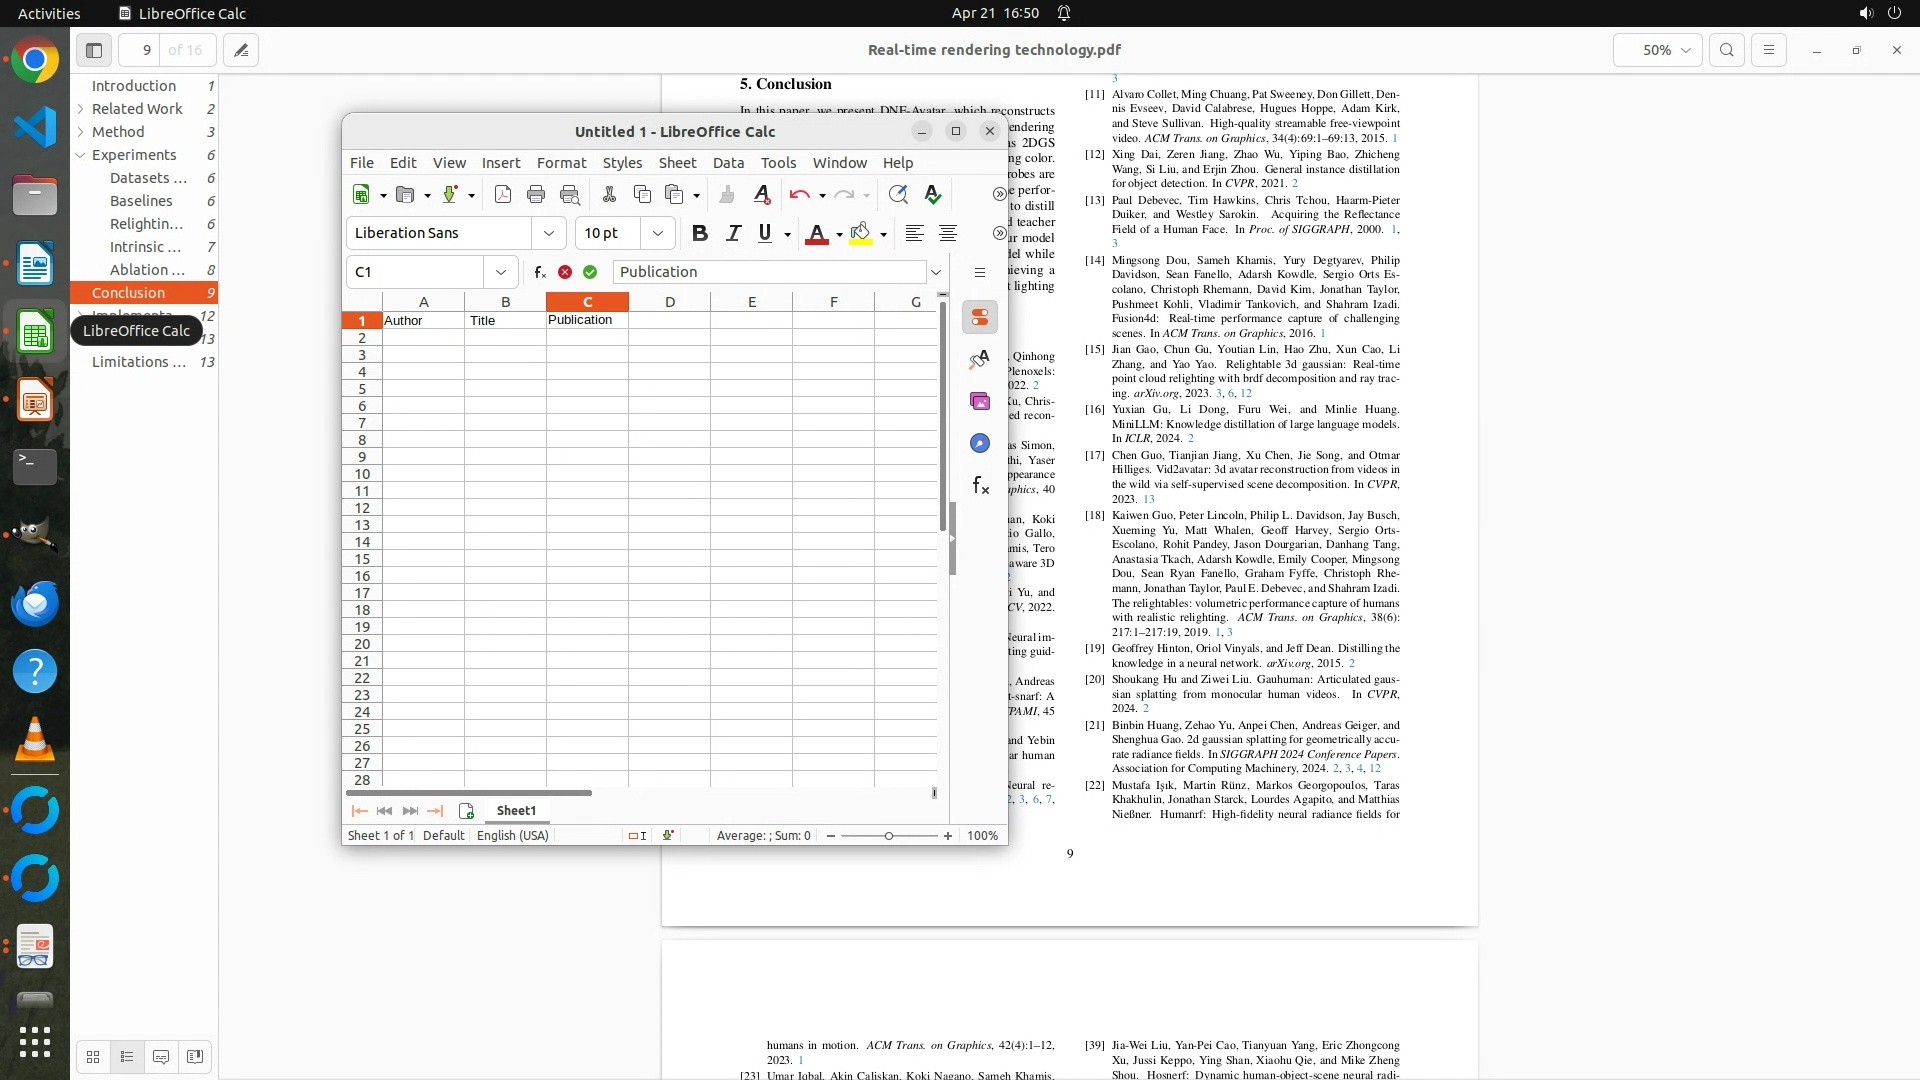Expand the Related Work outline entry
1920x1080 pixels.
81,109
